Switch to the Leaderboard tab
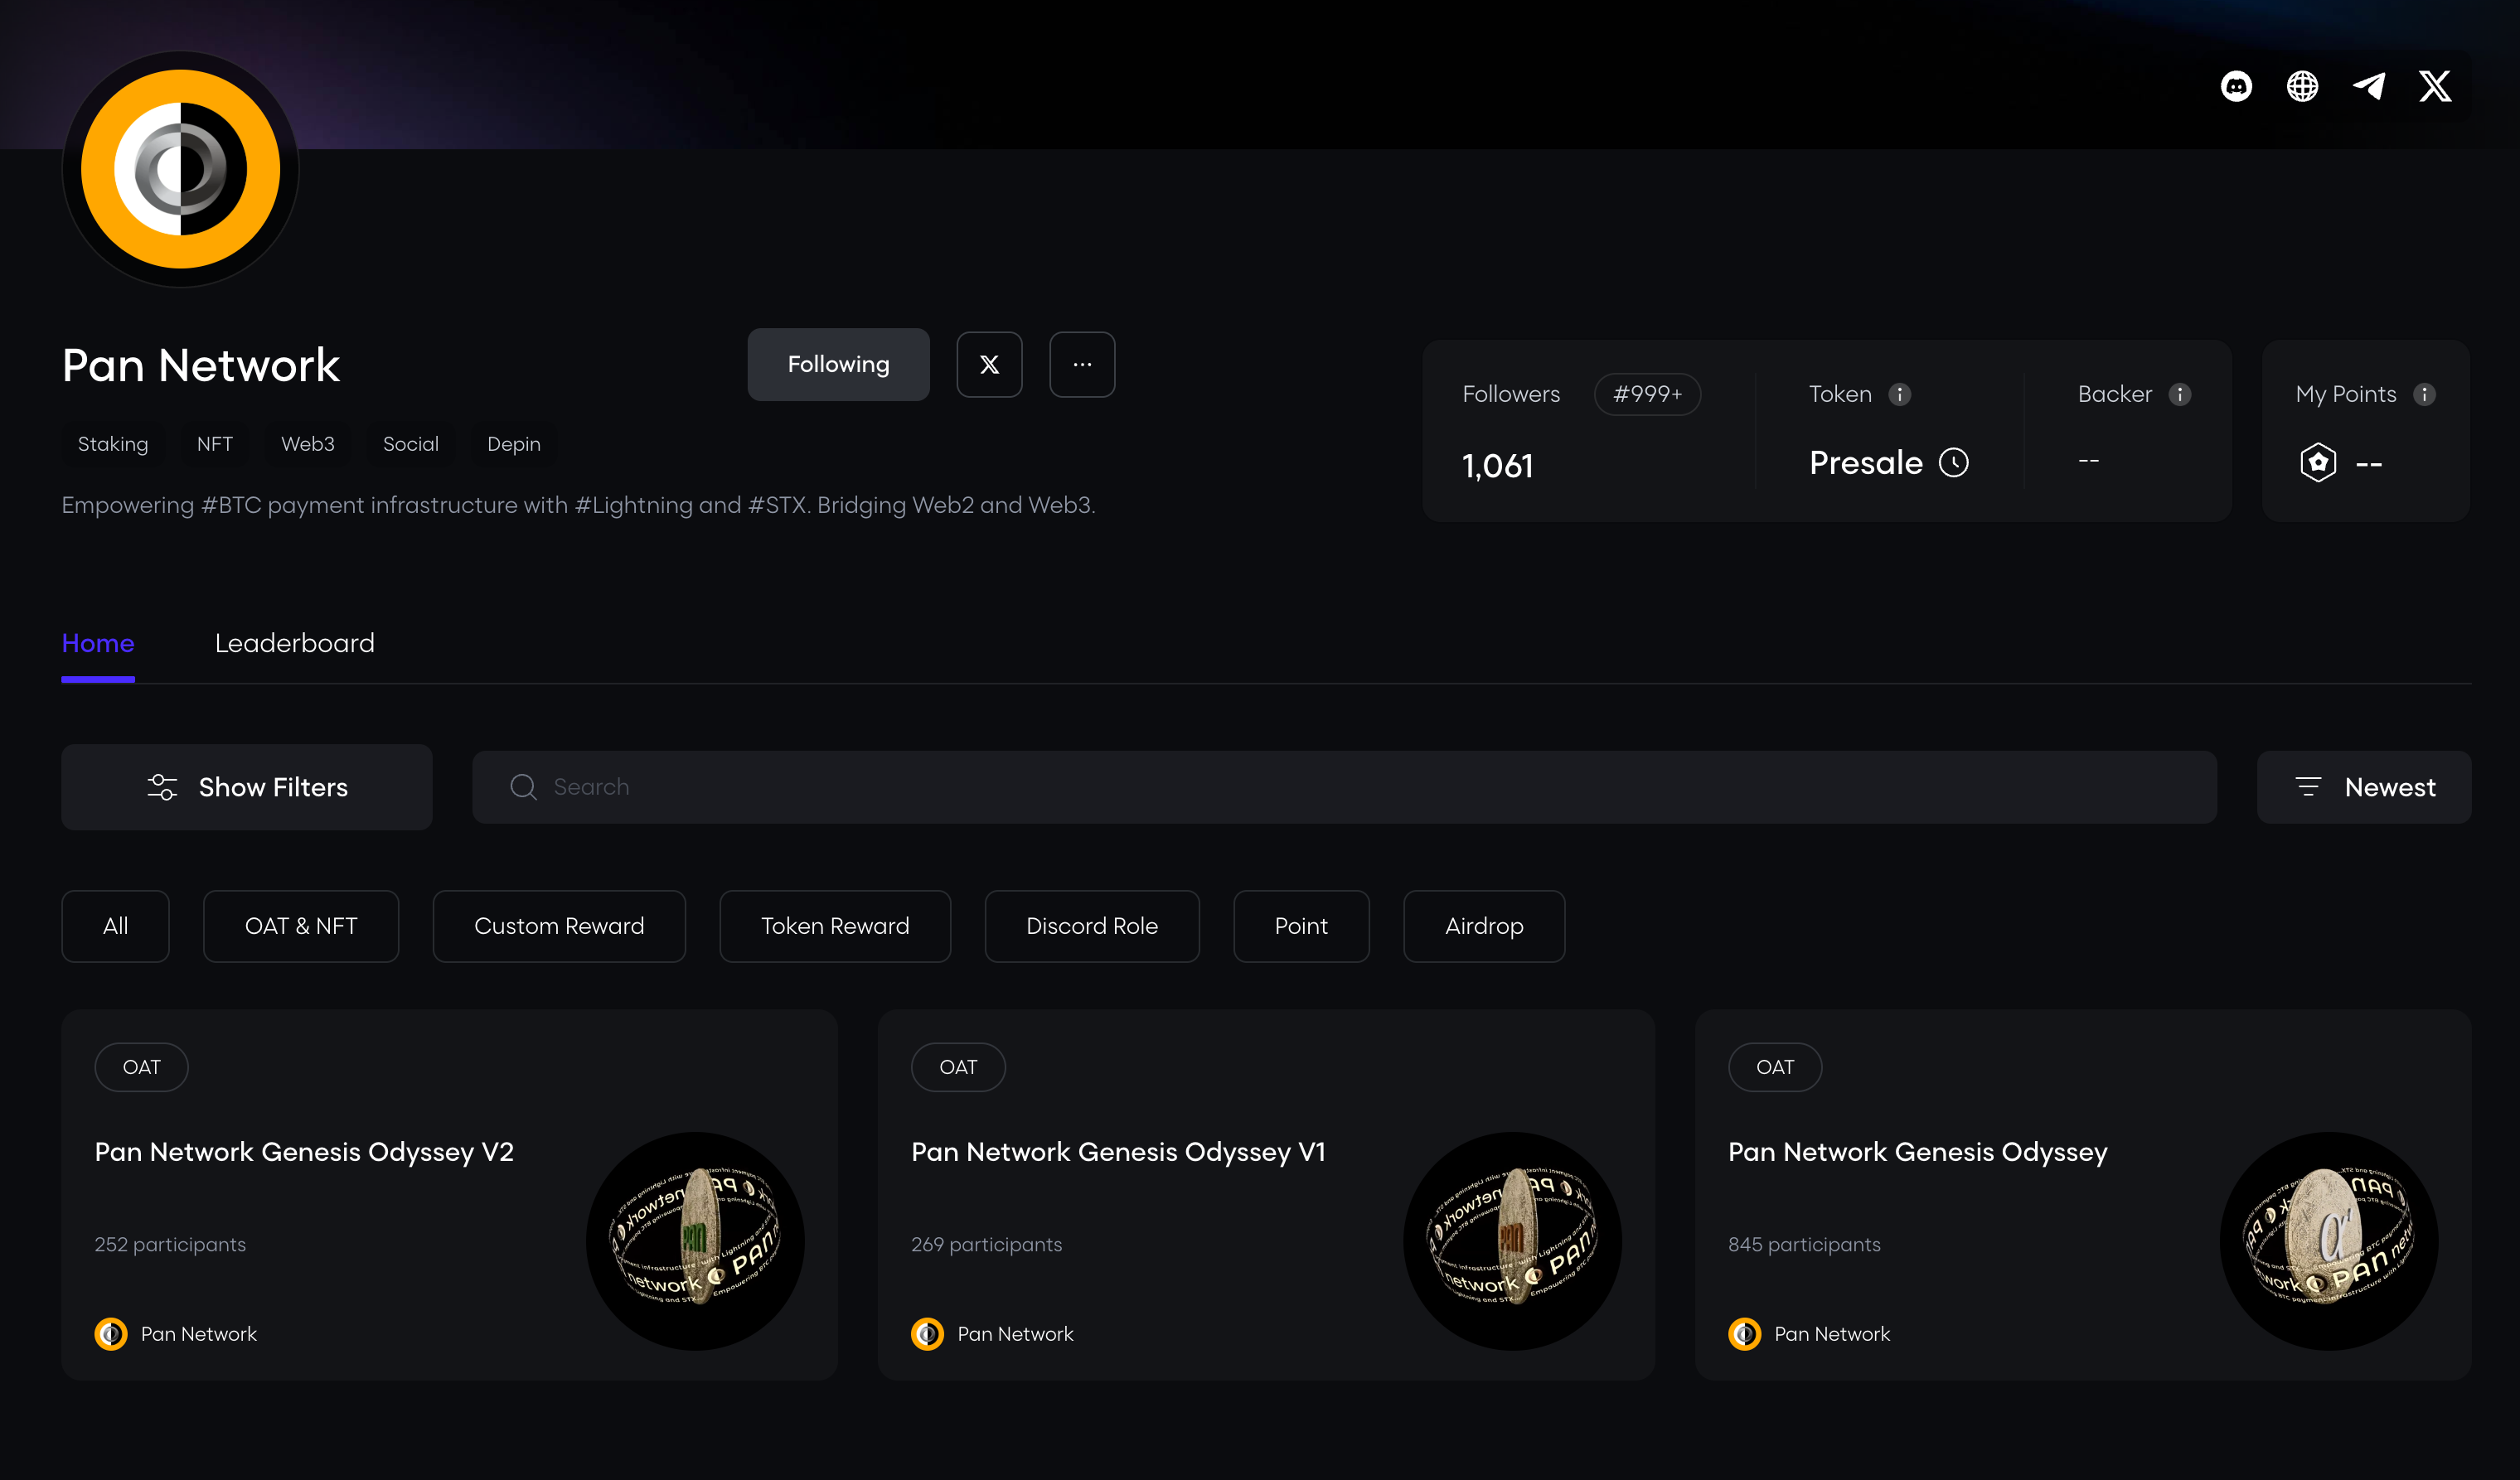Viewport: 2520px width, 1480px height. (294, 643)
